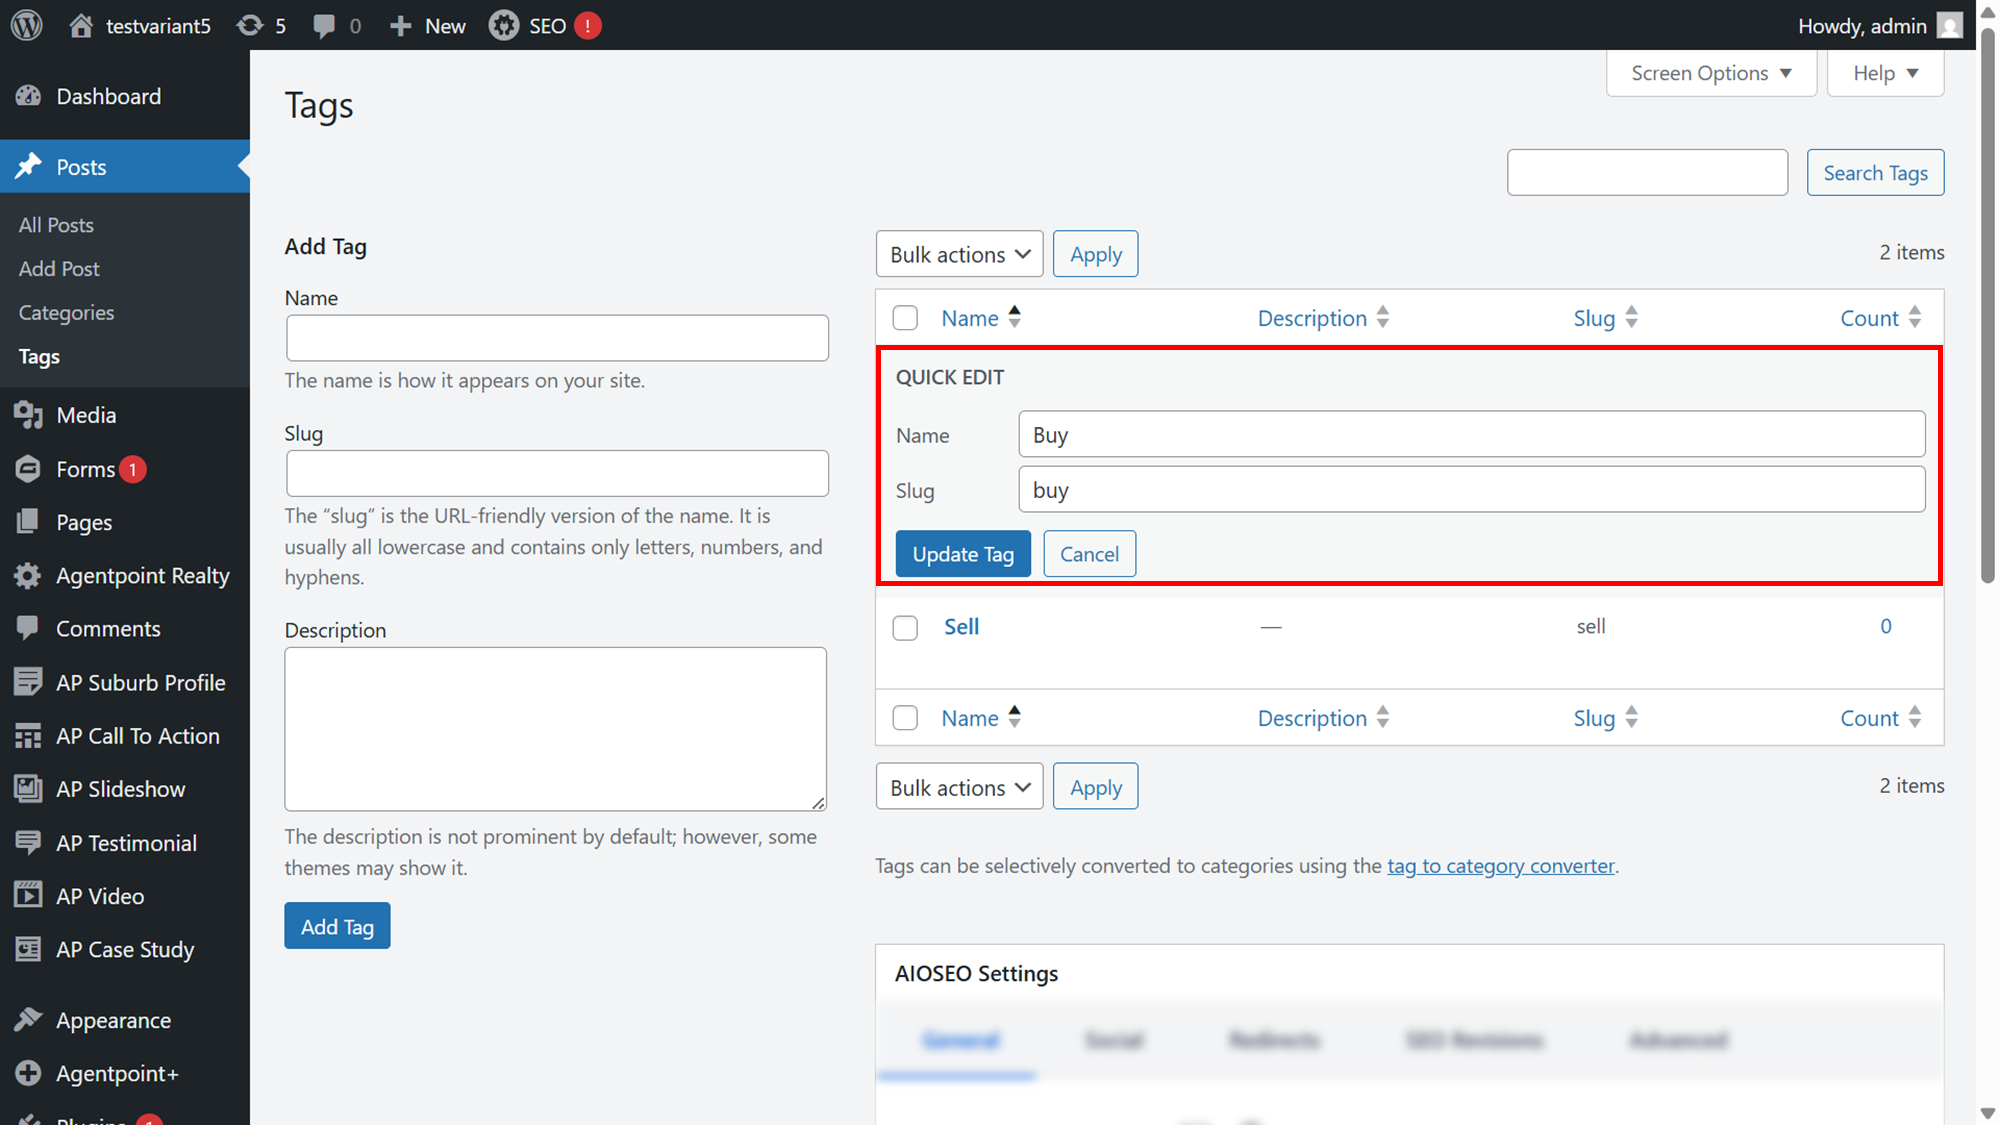Image resolution: width=2000 pixels, height=1125 pixels.
Task: Tick select-all checkbox in top table header
Action: 905,318
